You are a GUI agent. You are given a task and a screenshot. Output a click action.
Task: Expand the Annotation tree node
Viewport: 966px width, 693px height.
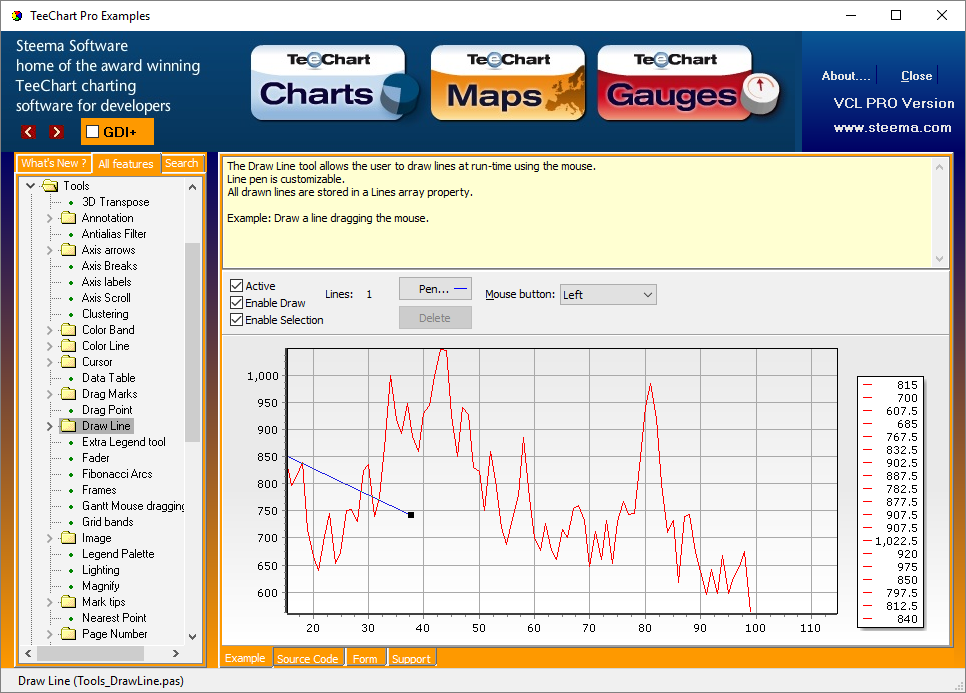click(x=49, y=218)
